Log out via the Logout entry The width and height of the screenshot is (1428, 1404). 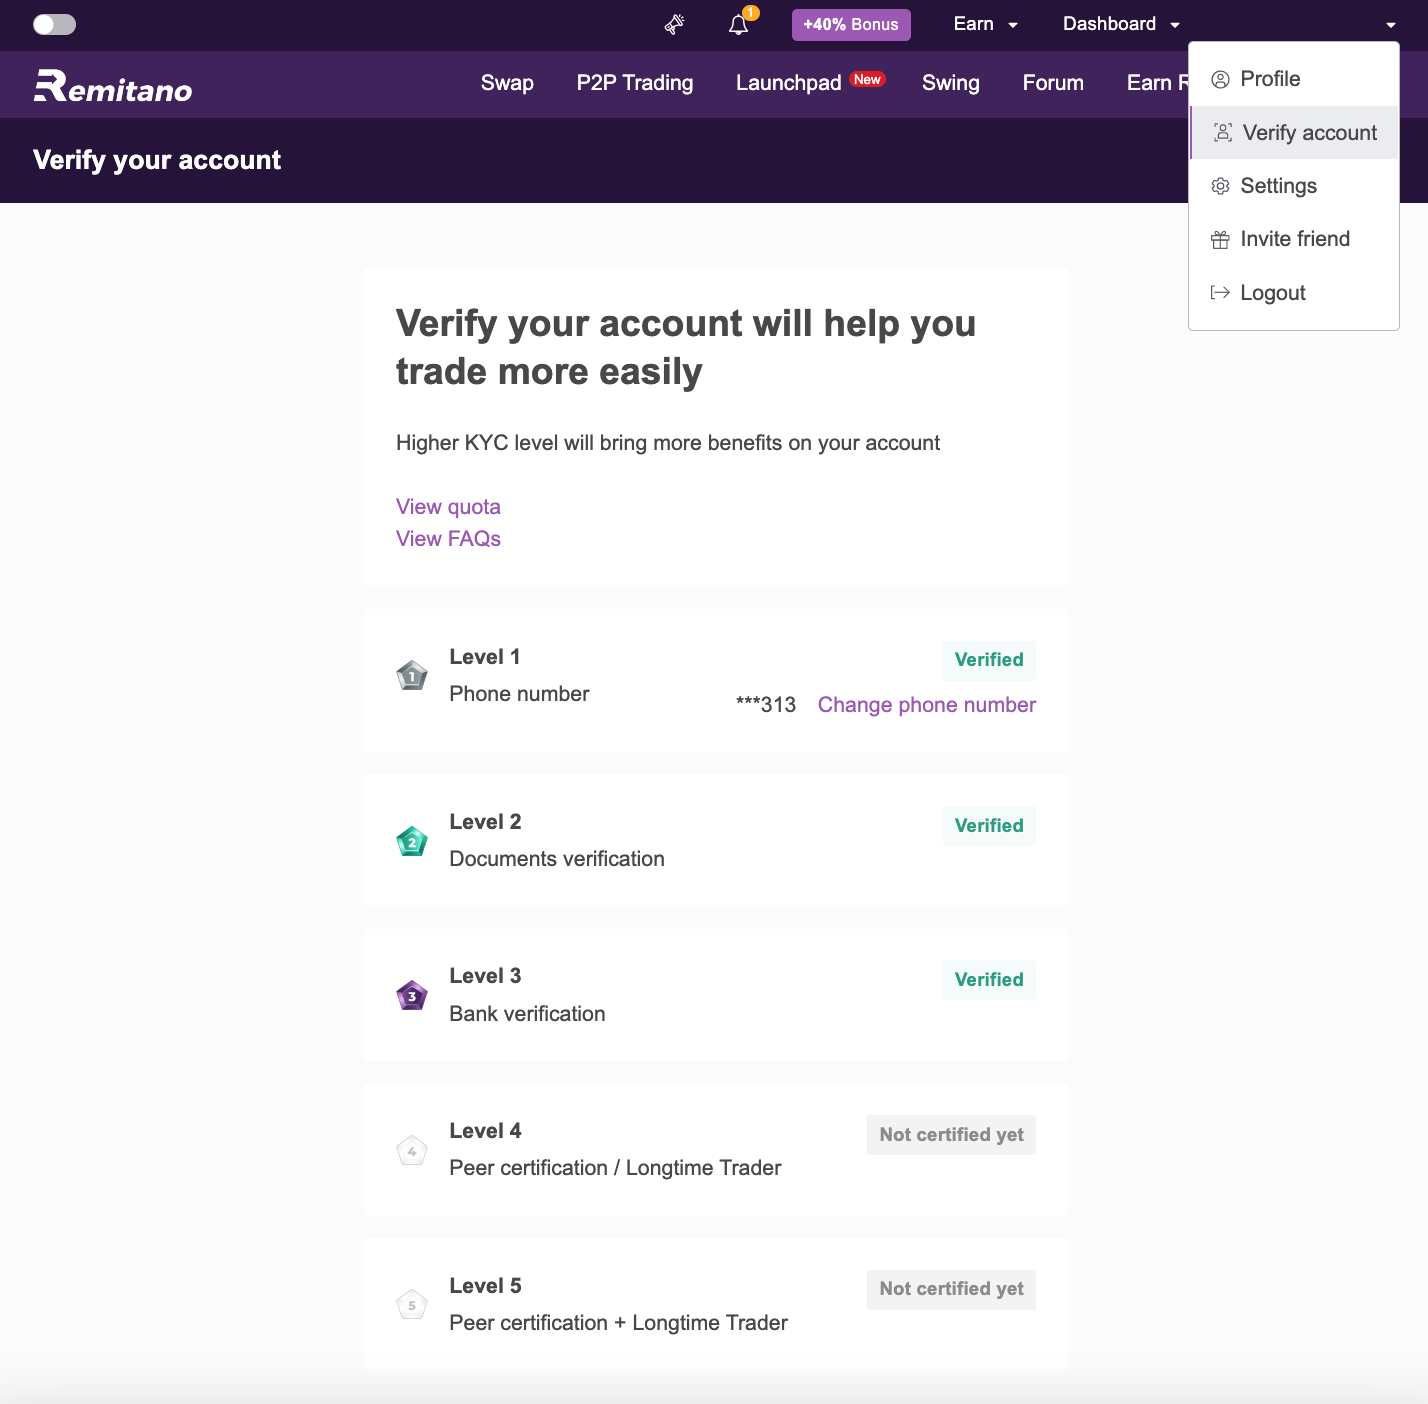pos(1294,293)
